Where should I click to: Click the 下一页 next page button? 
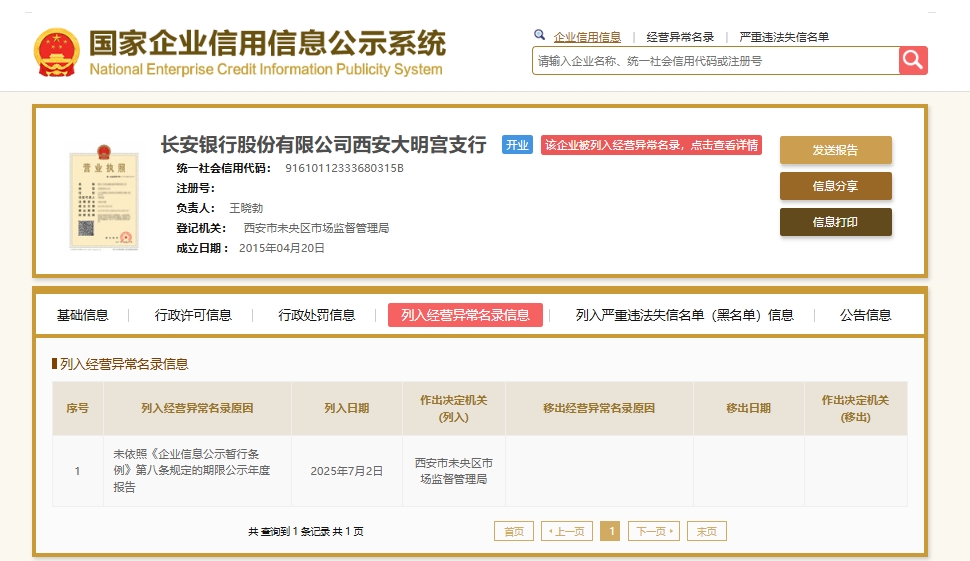coord(654,531)
